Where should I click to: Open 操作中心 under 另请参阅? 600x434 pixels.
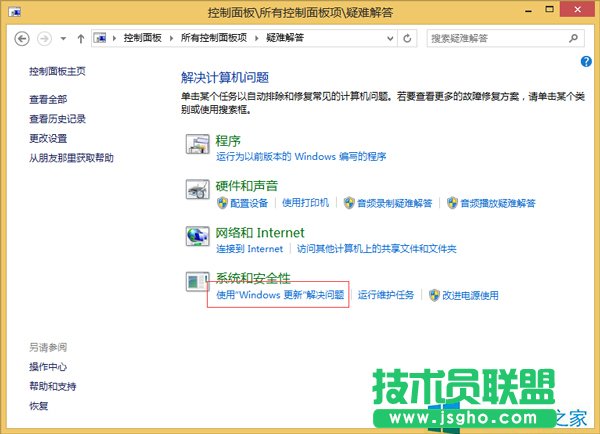pos(48,367)
